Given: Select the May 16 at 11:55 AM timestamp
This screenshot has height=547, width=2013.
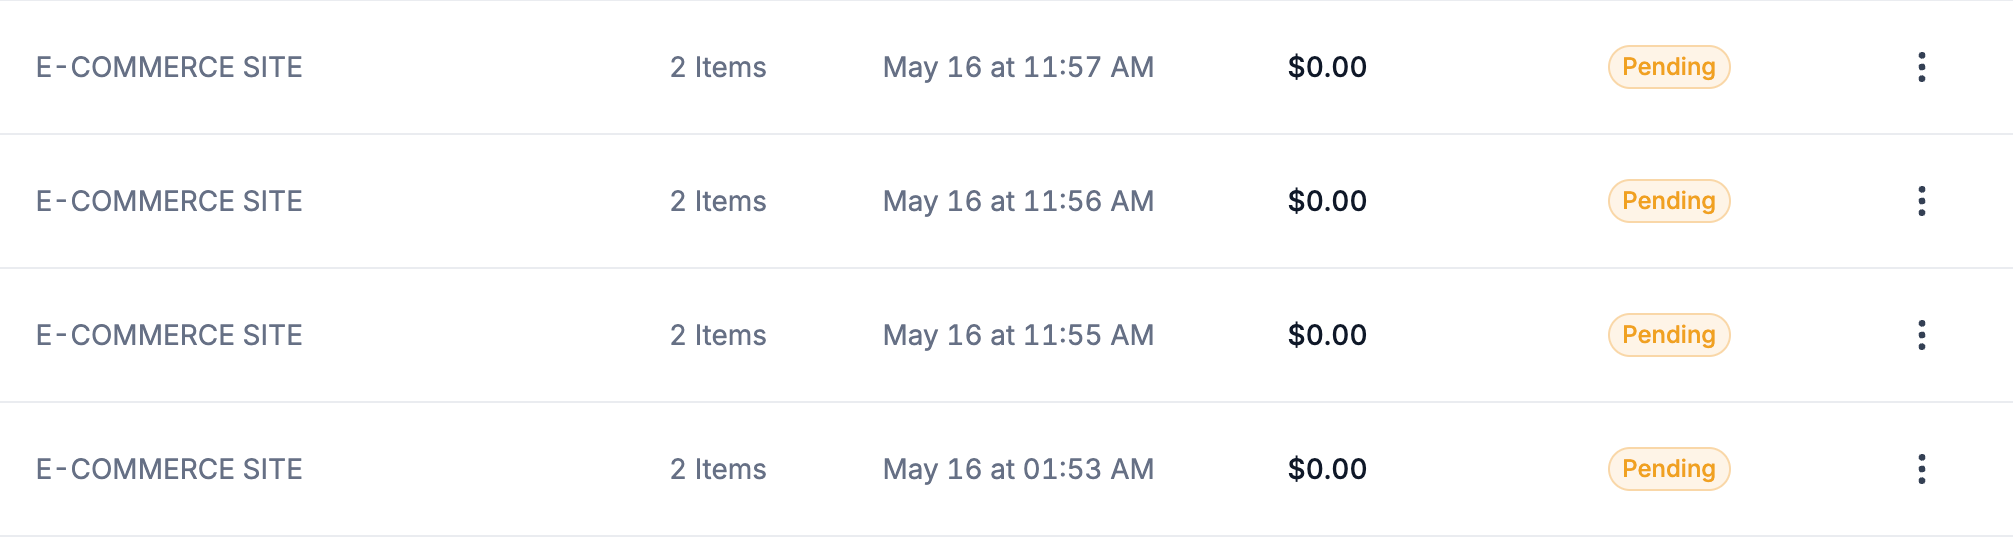Looking at the screenshot, I should click(1018, 335).
